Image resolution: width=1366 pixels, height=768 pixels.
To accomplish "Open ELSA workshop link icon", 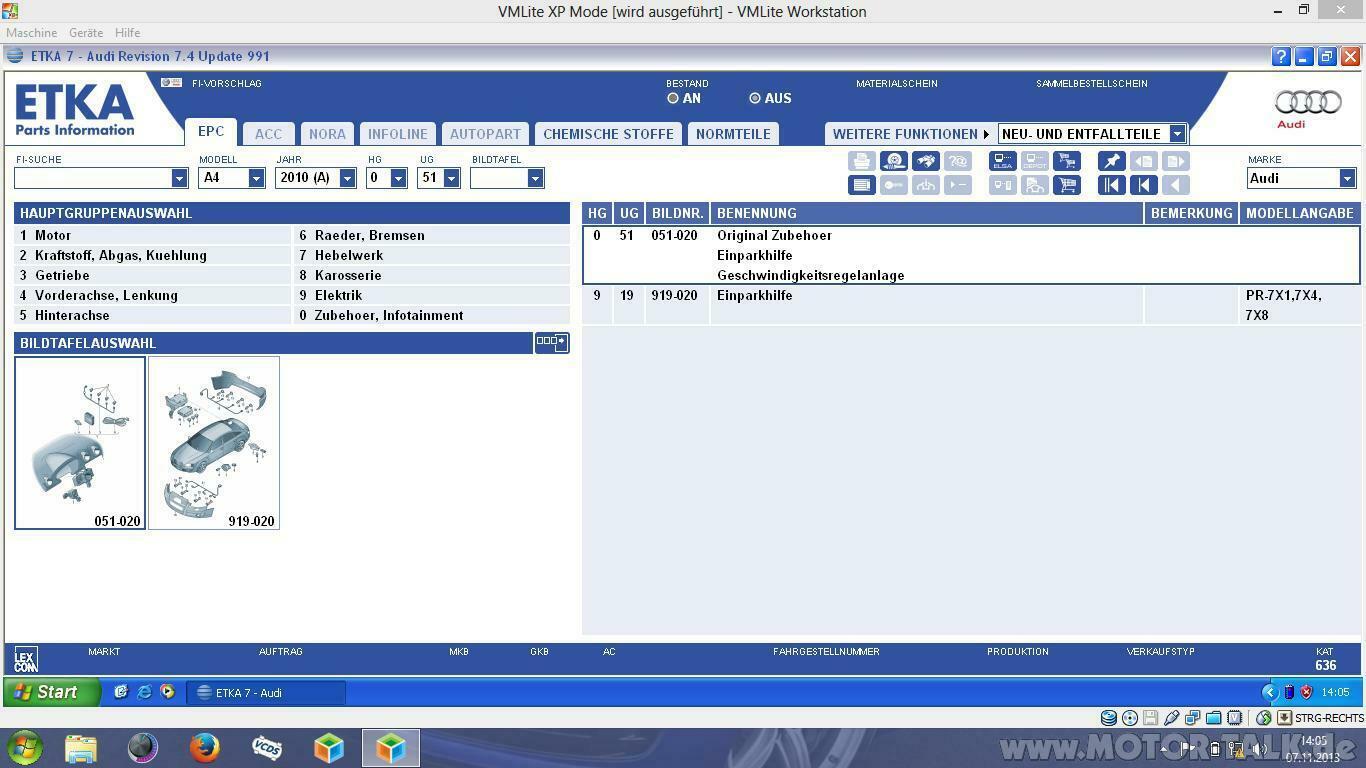I will point(1002,161).
